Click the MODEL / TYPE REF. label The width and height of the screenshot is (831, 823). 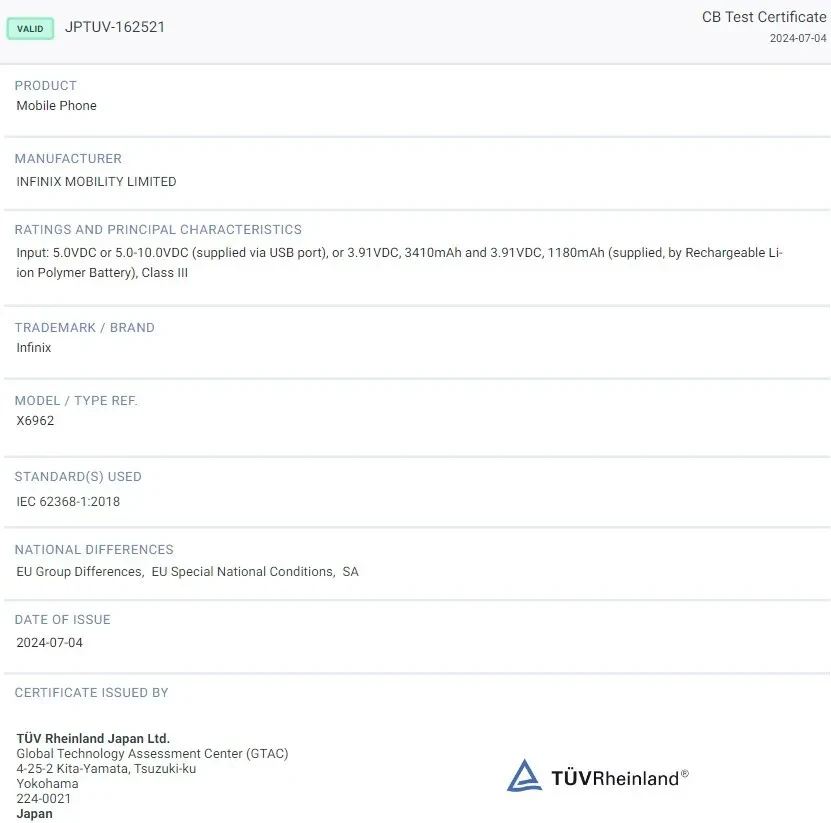click(76, 401)
